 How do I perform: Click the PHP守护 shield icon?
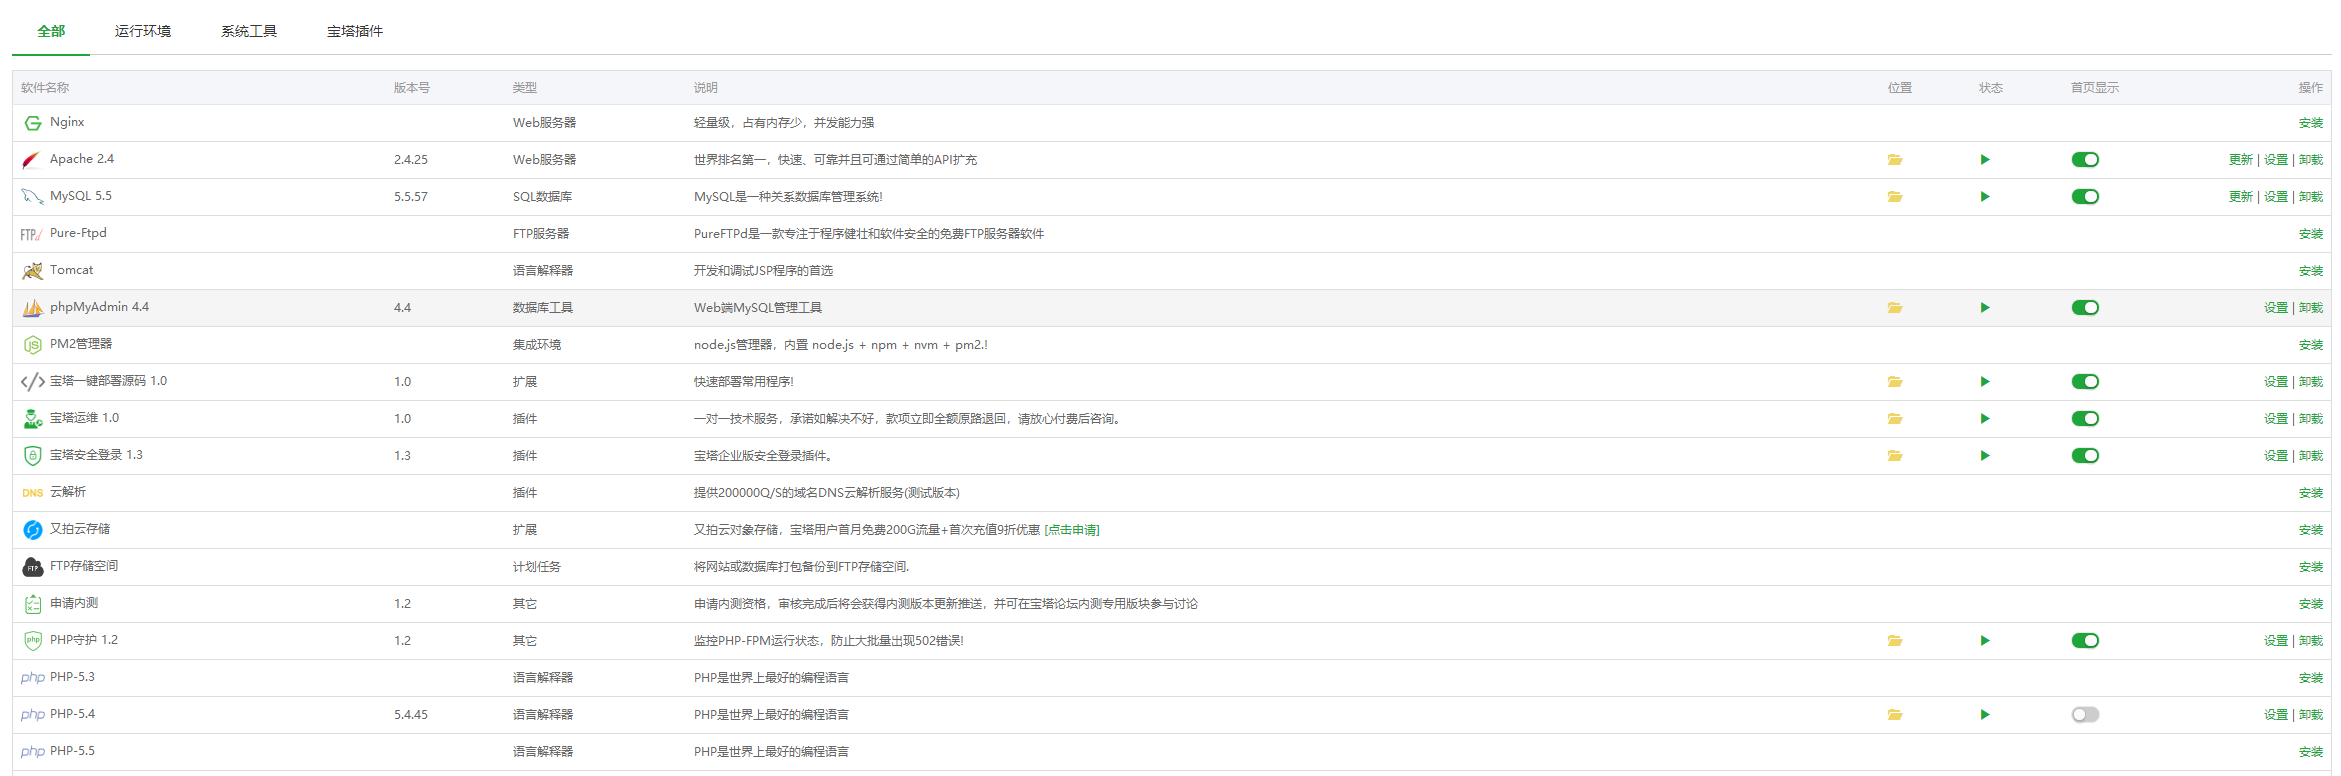(33, 641)
